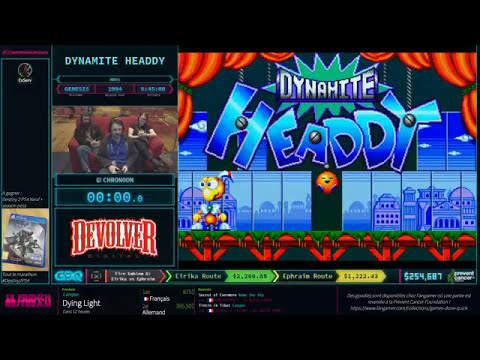Click the 0:45:00 estimate label
The height and width of the screenshot is (360, 480).
tap(153, 89)
